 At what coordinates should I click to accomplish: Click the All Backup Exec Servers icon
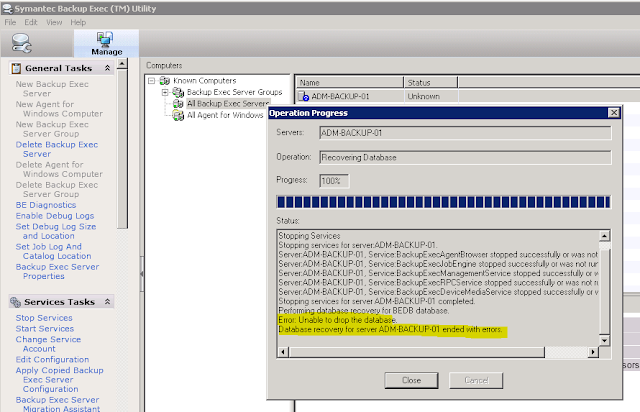click(178, 104)
